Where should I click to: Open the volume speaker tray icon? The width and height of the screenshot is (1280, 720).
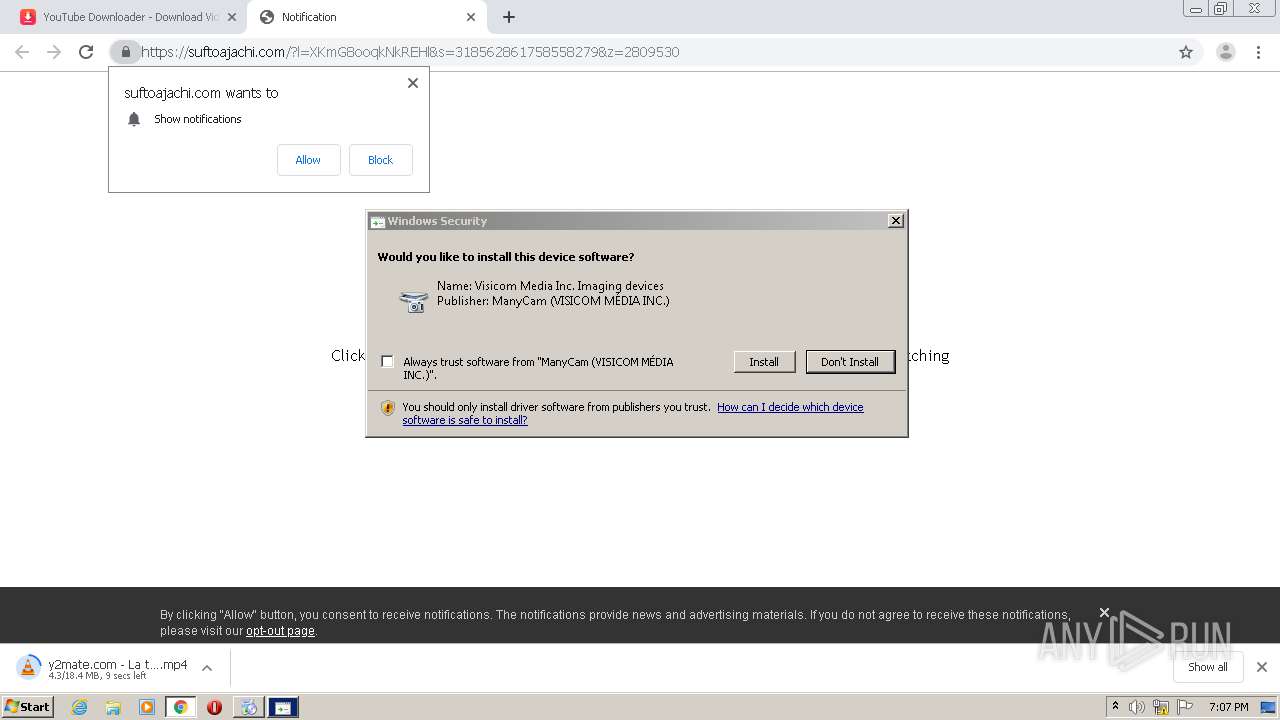click(x=1137, y=707)
